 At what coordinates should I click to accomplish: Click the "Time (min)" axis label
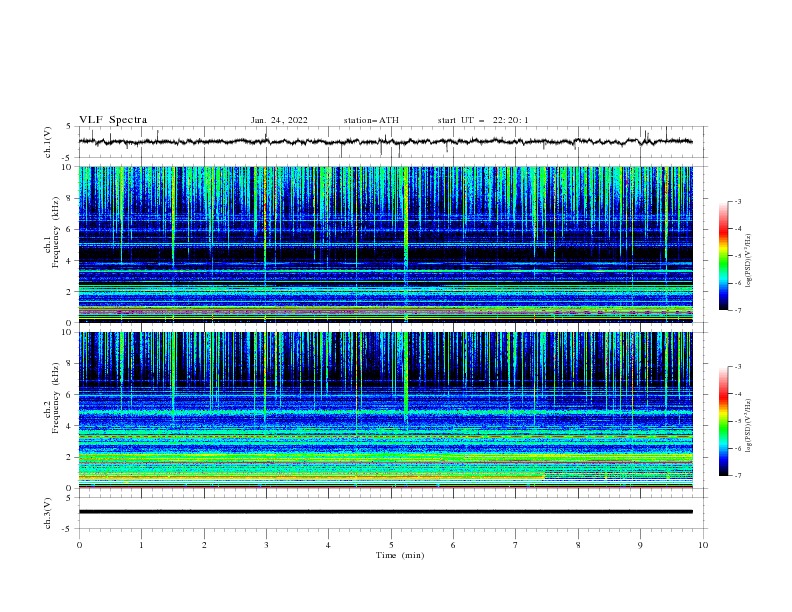coord(400,555)
